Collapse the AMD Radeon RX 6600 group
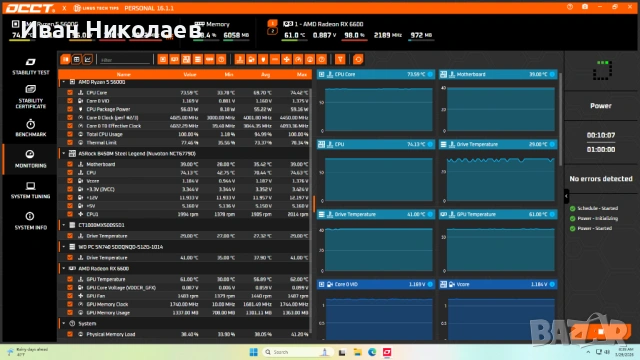Image resolution: width=640 pixels, height=360 pixels. point(64,269)
